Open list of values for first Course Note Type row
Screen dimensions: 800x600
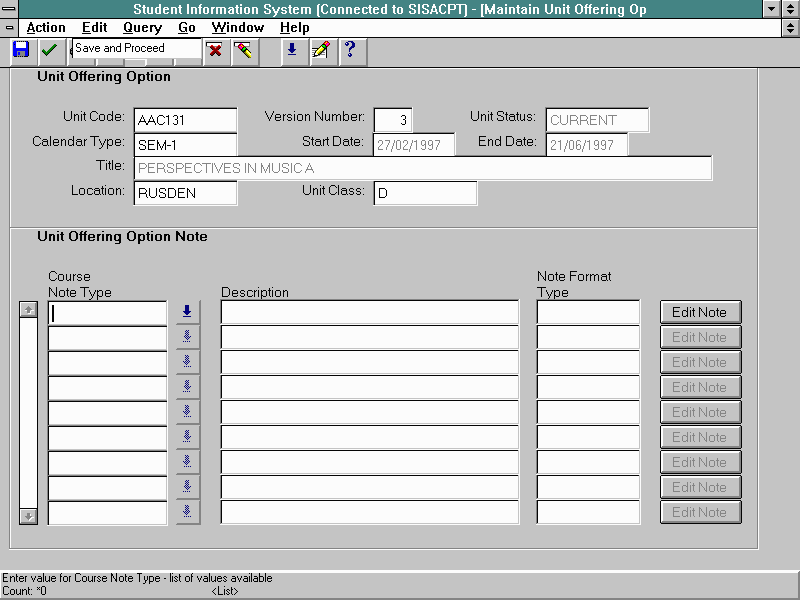pos(187,312)
